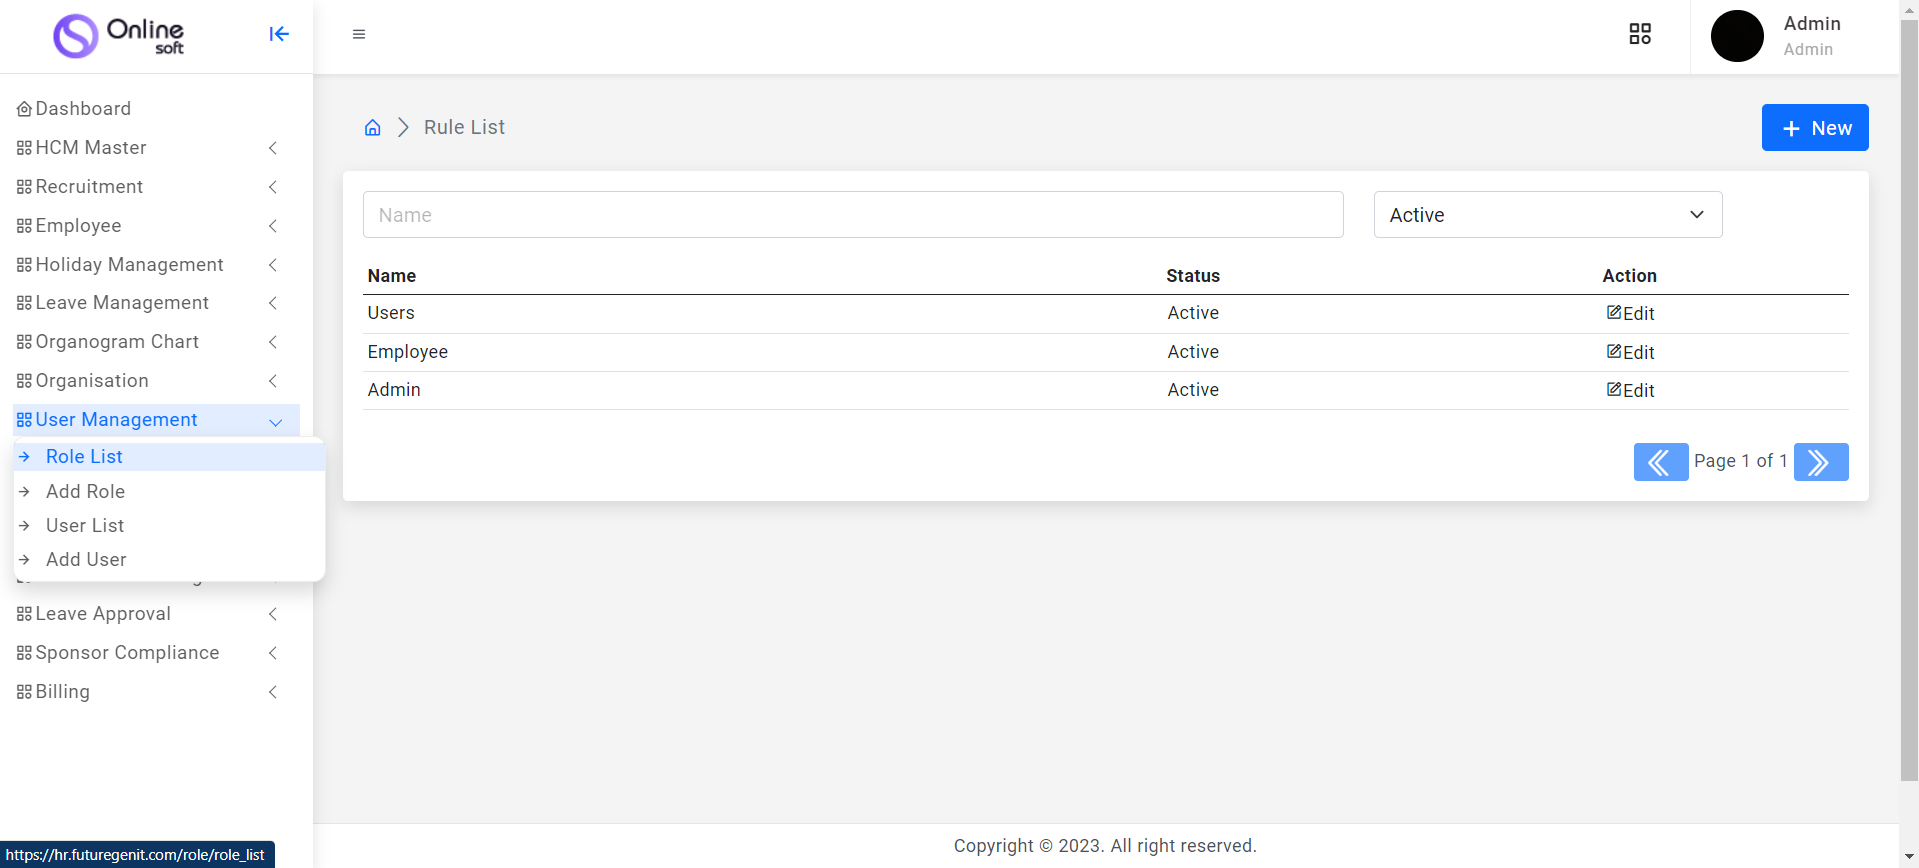Click the sidebar collapse arrow icon

coord(279,34)
